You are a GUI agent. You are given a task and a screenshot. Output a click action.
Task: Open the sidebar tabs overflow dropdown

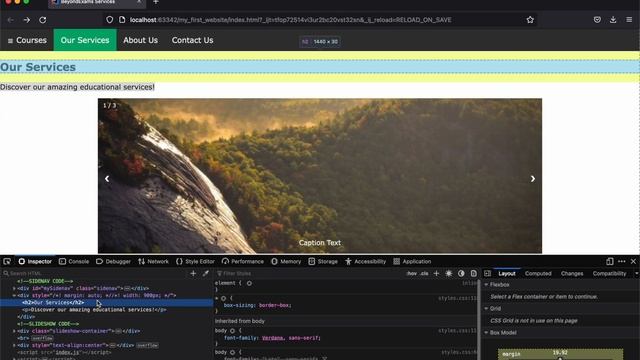pyautogui.click(x=636, y=273)
